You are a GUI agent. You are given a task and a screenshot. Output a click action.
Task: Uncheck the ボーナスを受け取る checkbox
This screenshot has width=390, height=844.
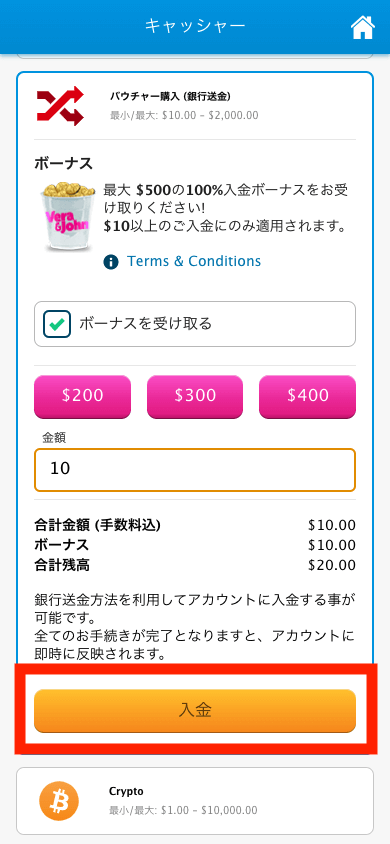click(x=57, y=324)
